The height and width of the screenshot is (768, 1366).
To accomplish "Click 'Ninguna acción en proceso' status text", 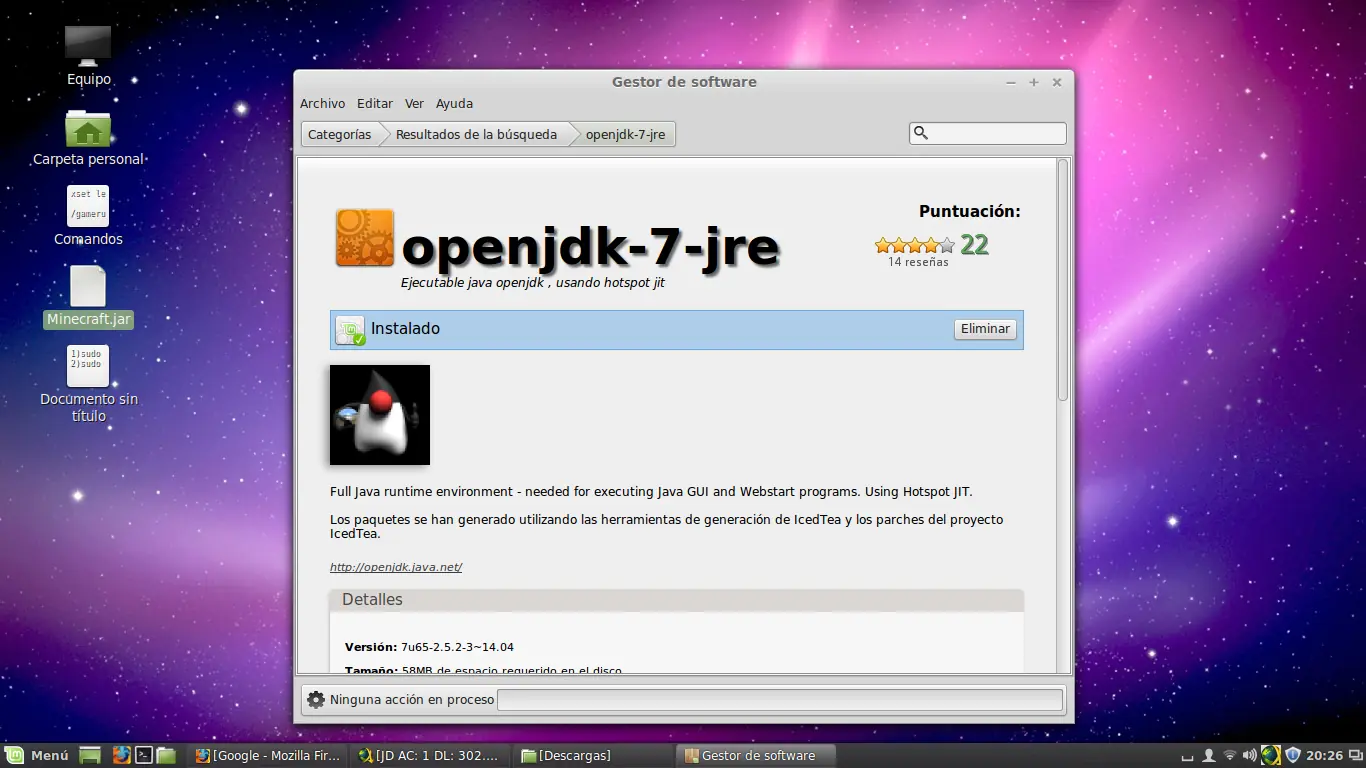I will click(412, 699).
